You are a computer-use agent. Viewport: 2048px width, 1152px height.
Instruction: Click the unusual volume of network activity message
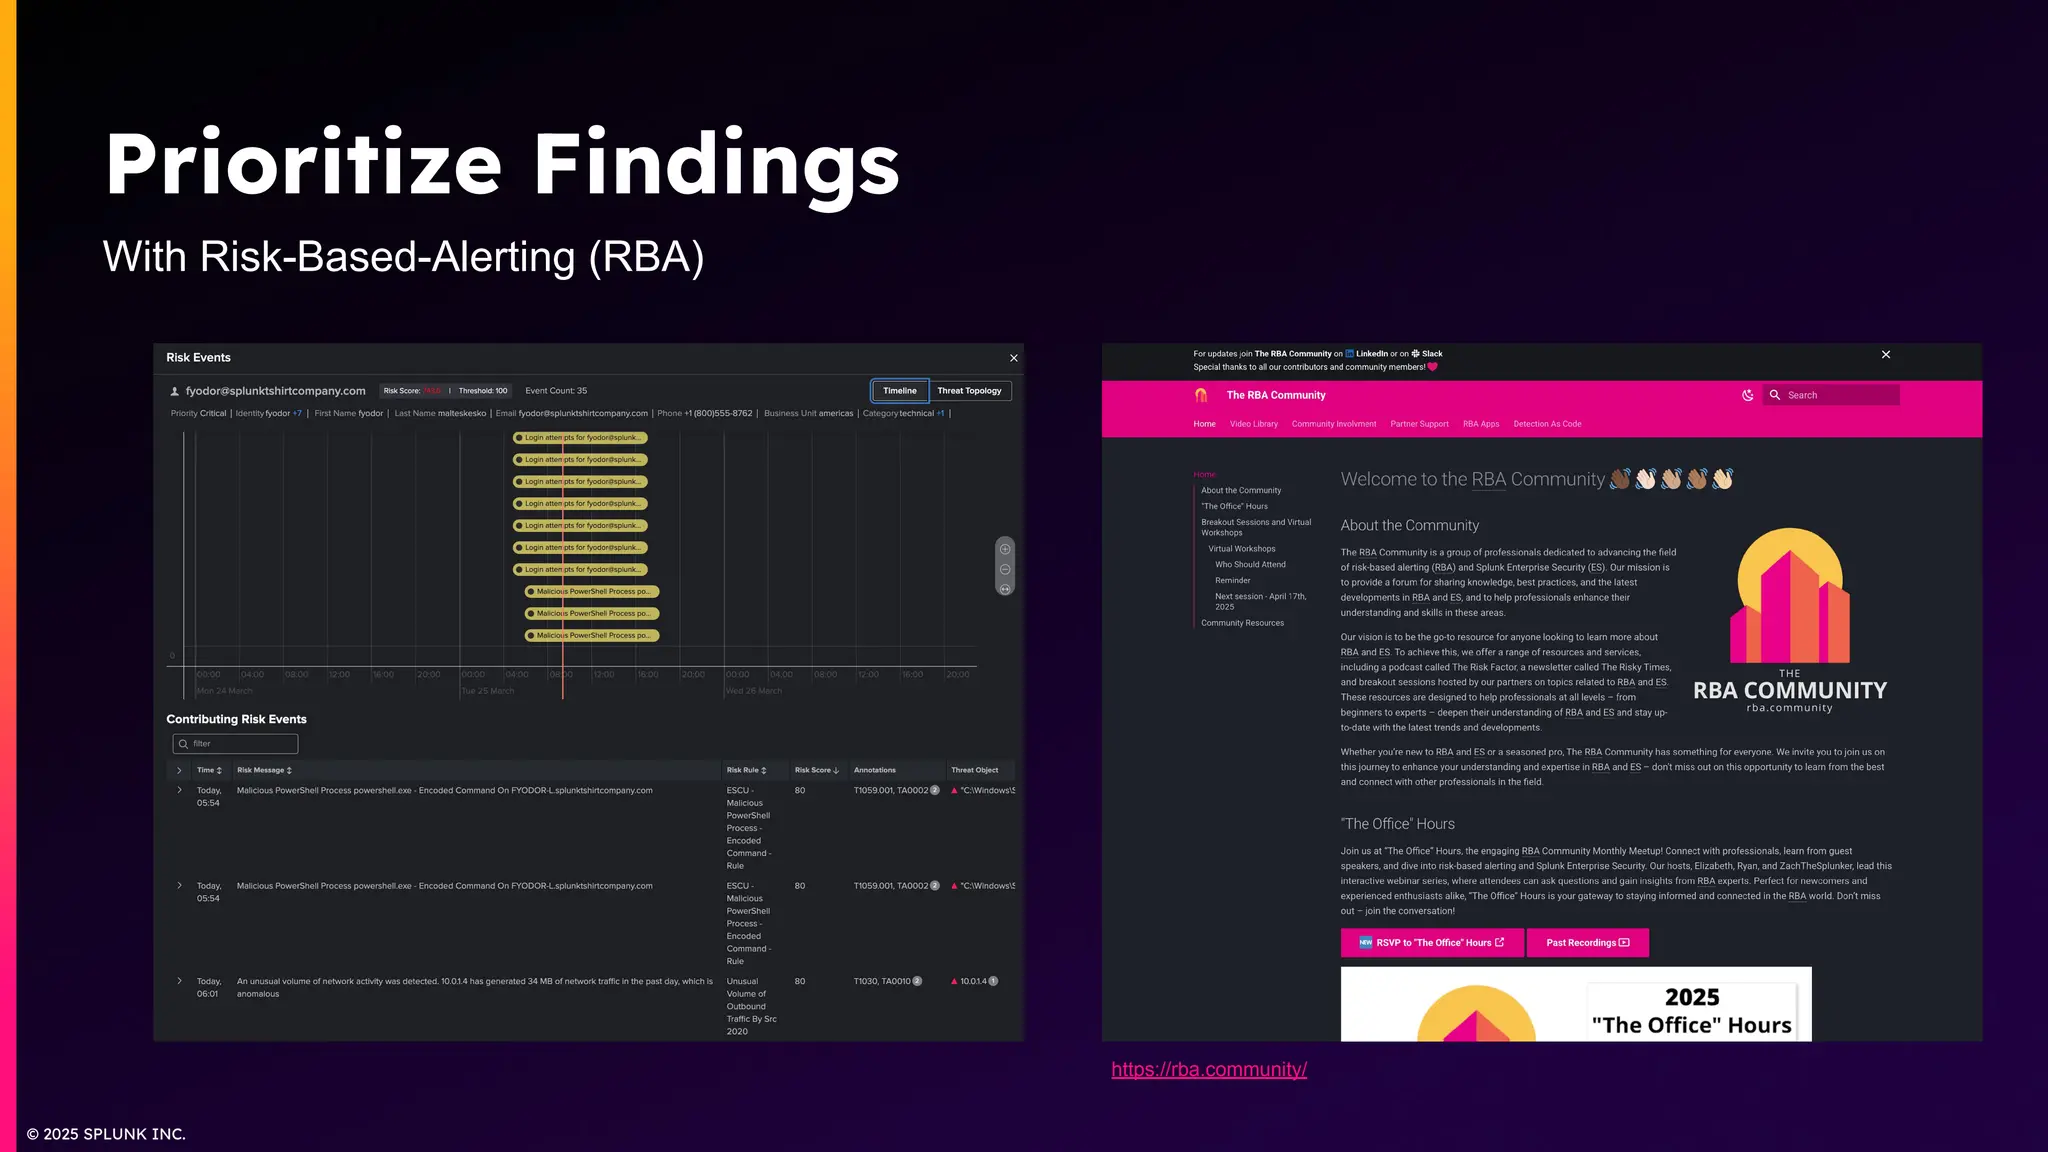(474, 987)
